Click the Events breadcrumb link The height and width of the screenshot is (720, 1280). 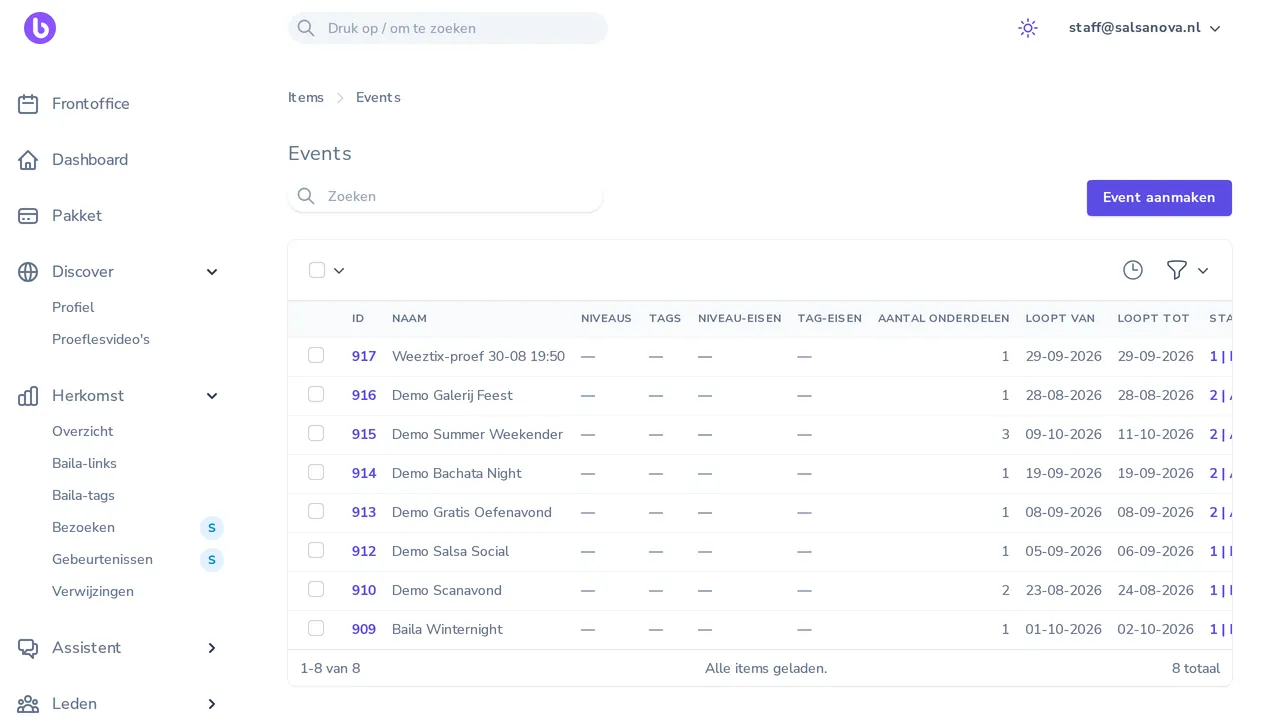[378, 98]
